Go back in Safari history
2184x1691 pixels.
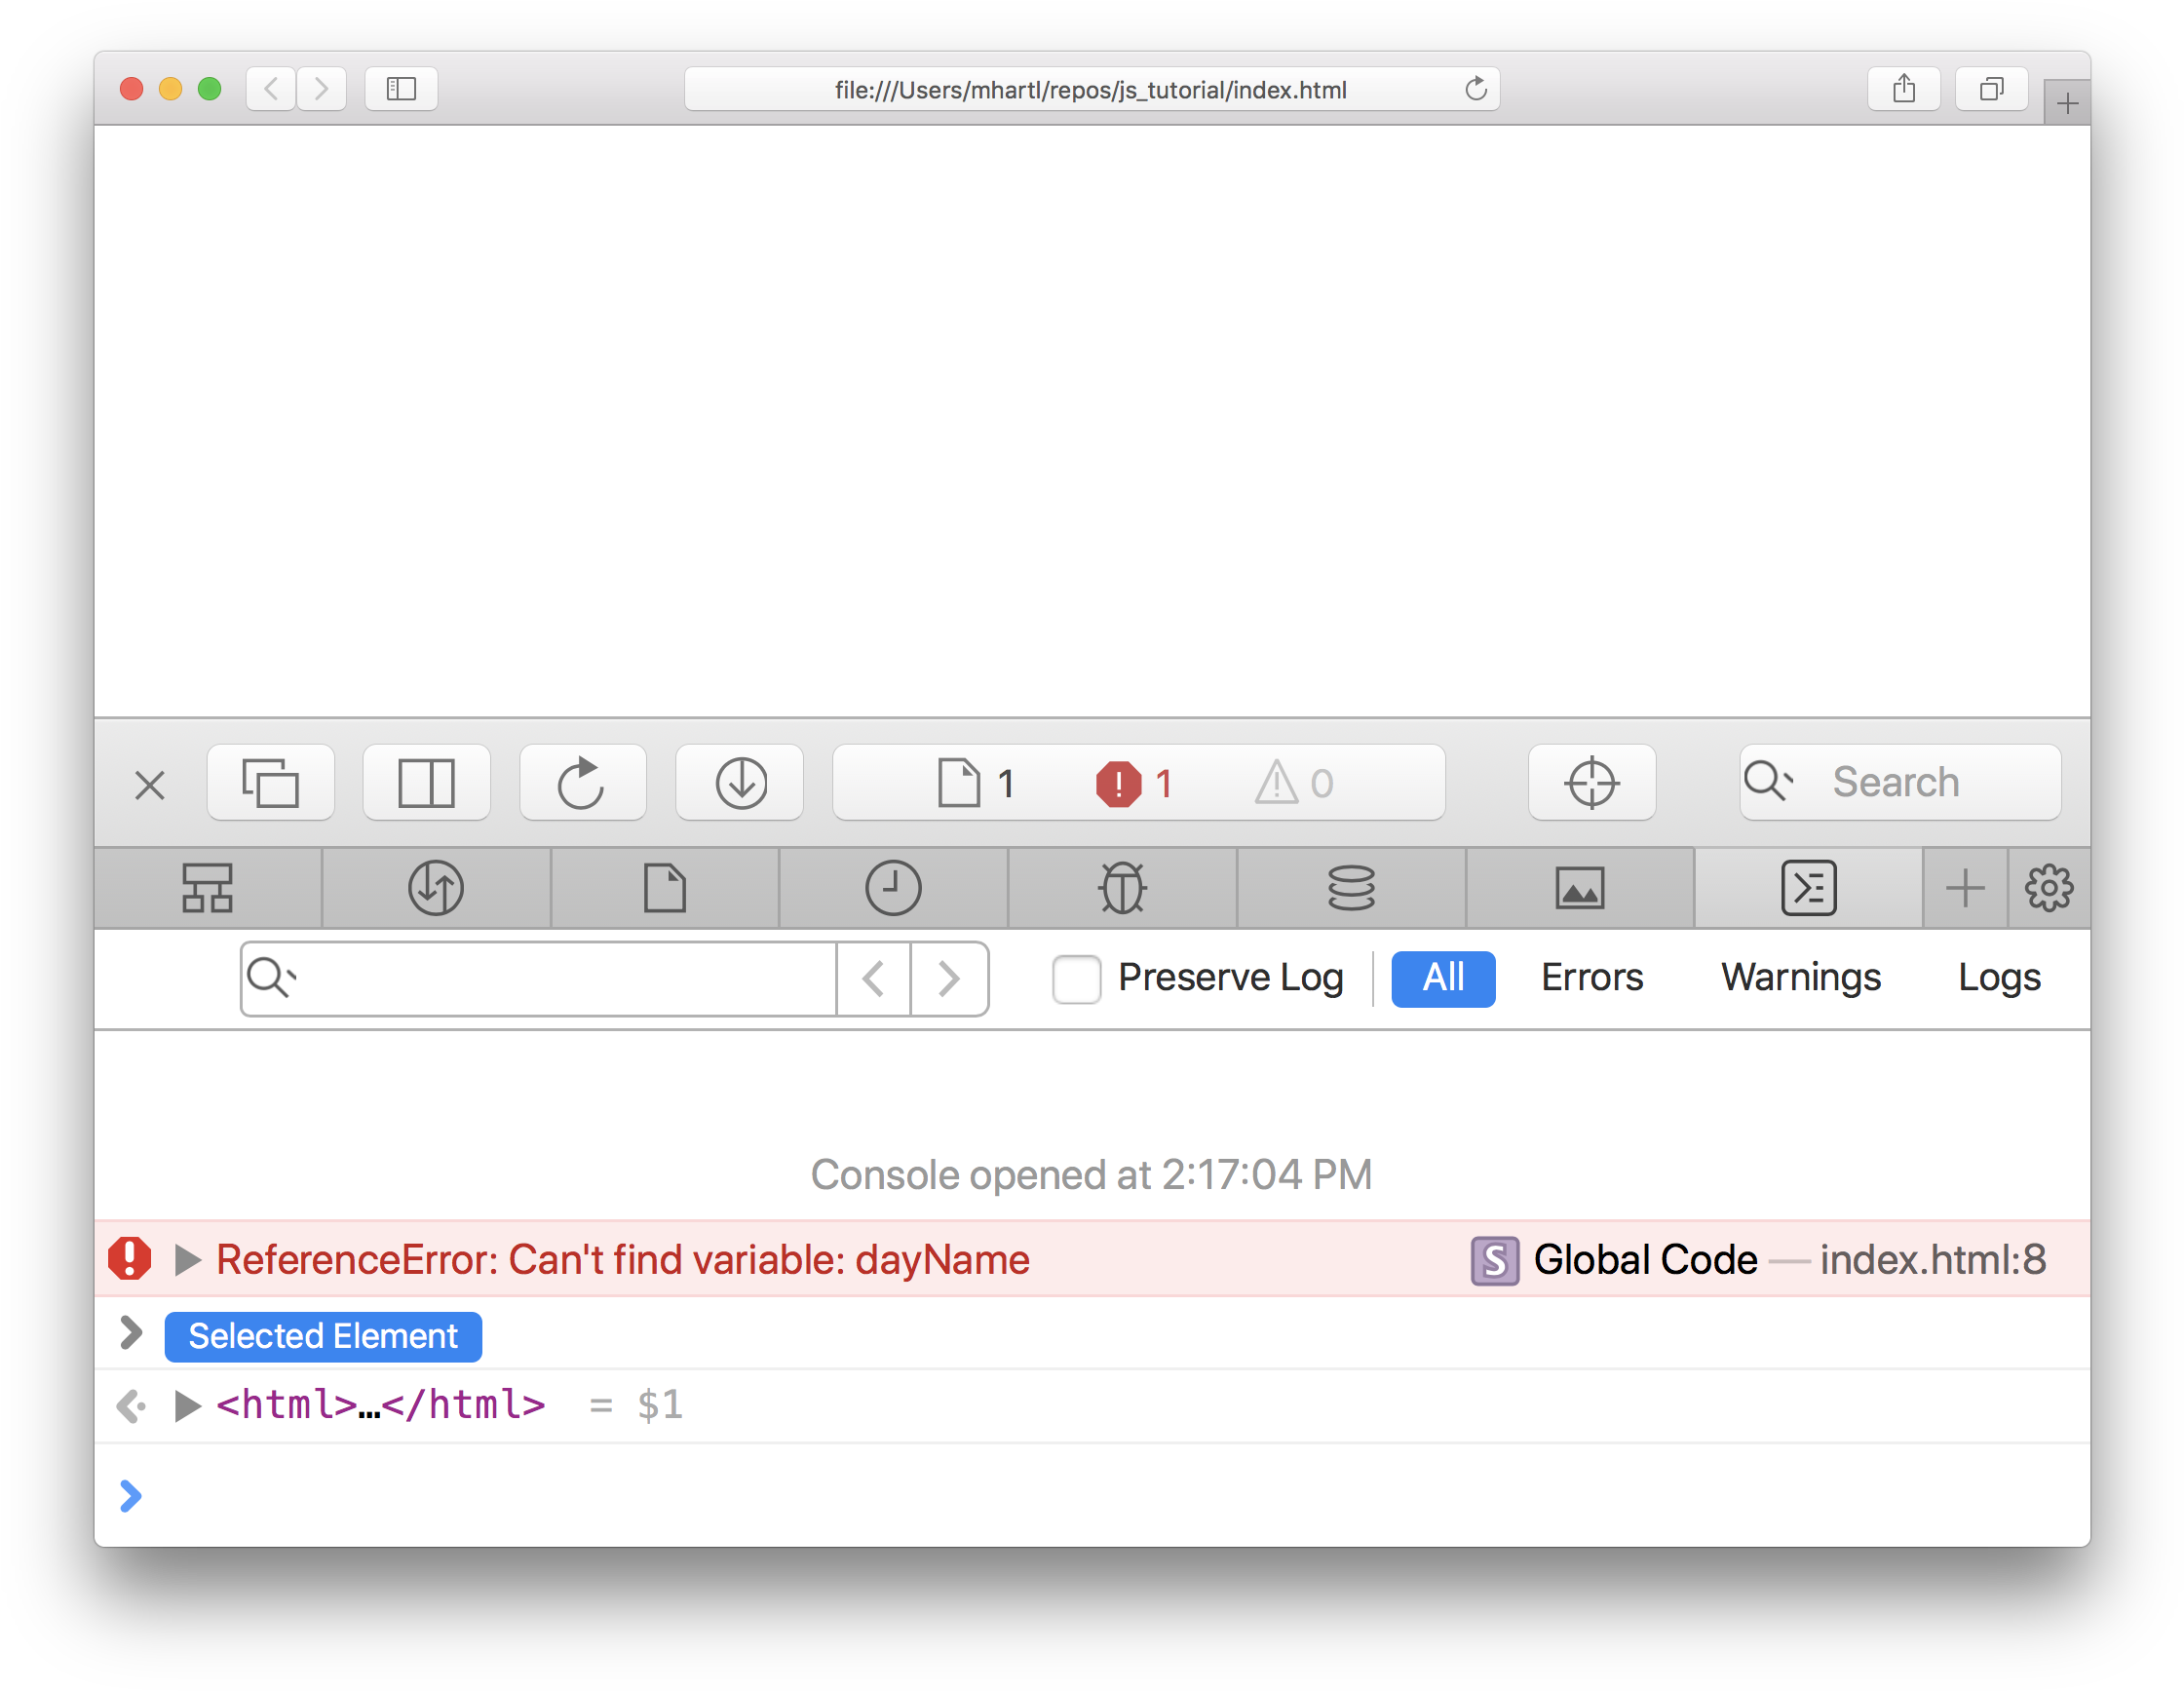[271, 89]
